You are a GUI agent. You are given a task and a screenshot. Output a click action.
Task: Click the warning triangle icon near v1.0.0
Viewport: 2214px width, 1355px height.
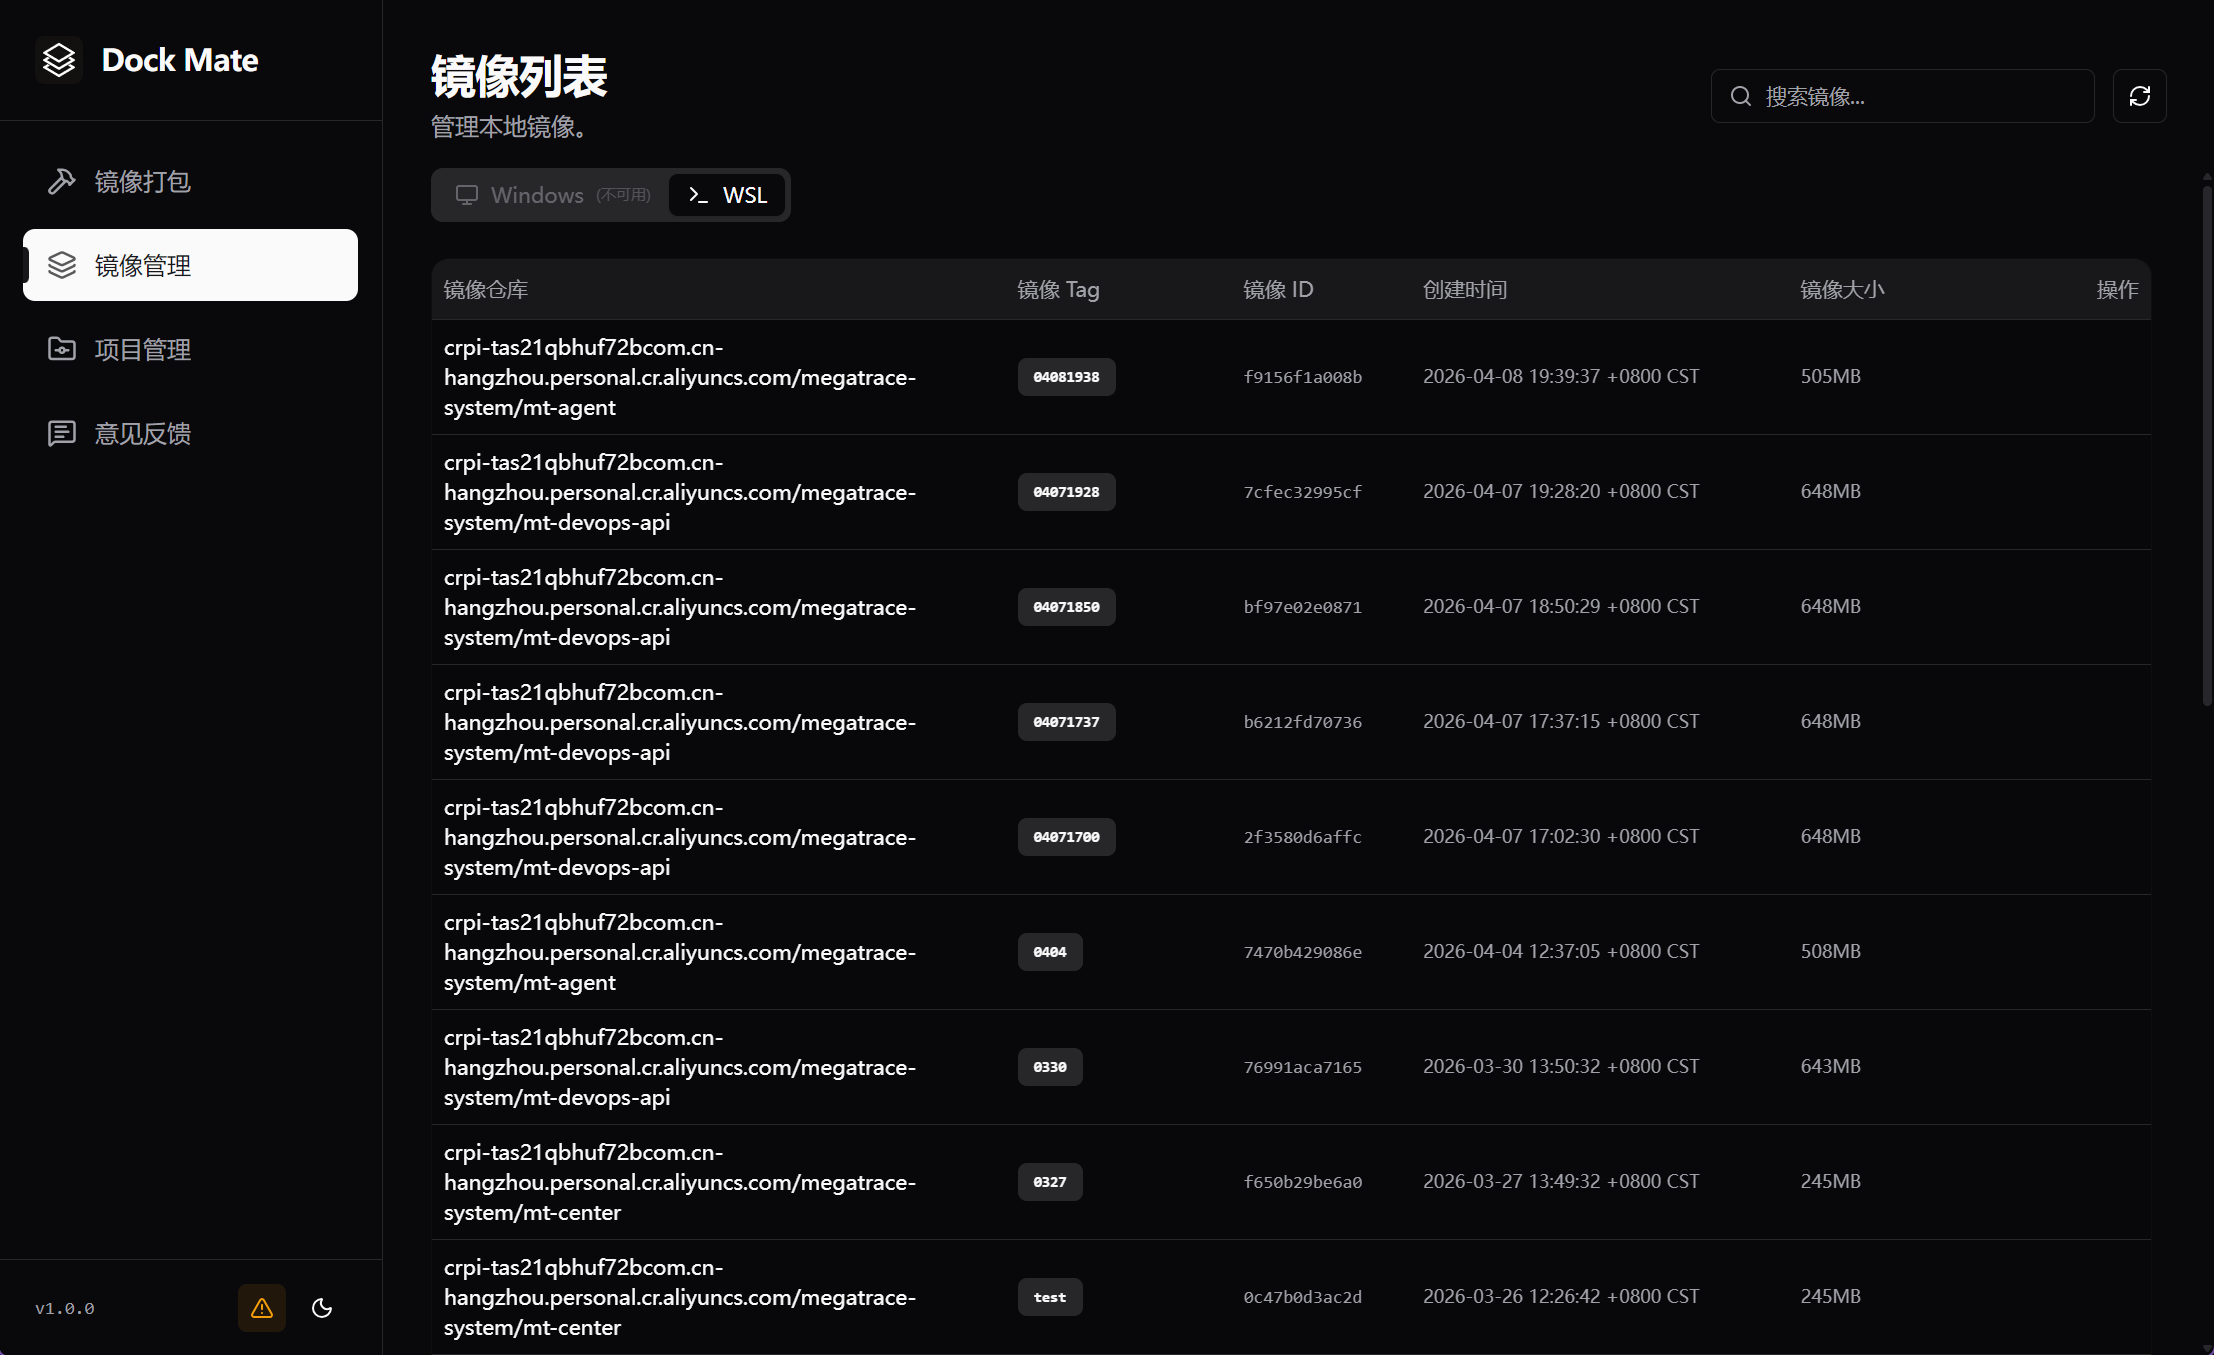tap(261, 1308)
